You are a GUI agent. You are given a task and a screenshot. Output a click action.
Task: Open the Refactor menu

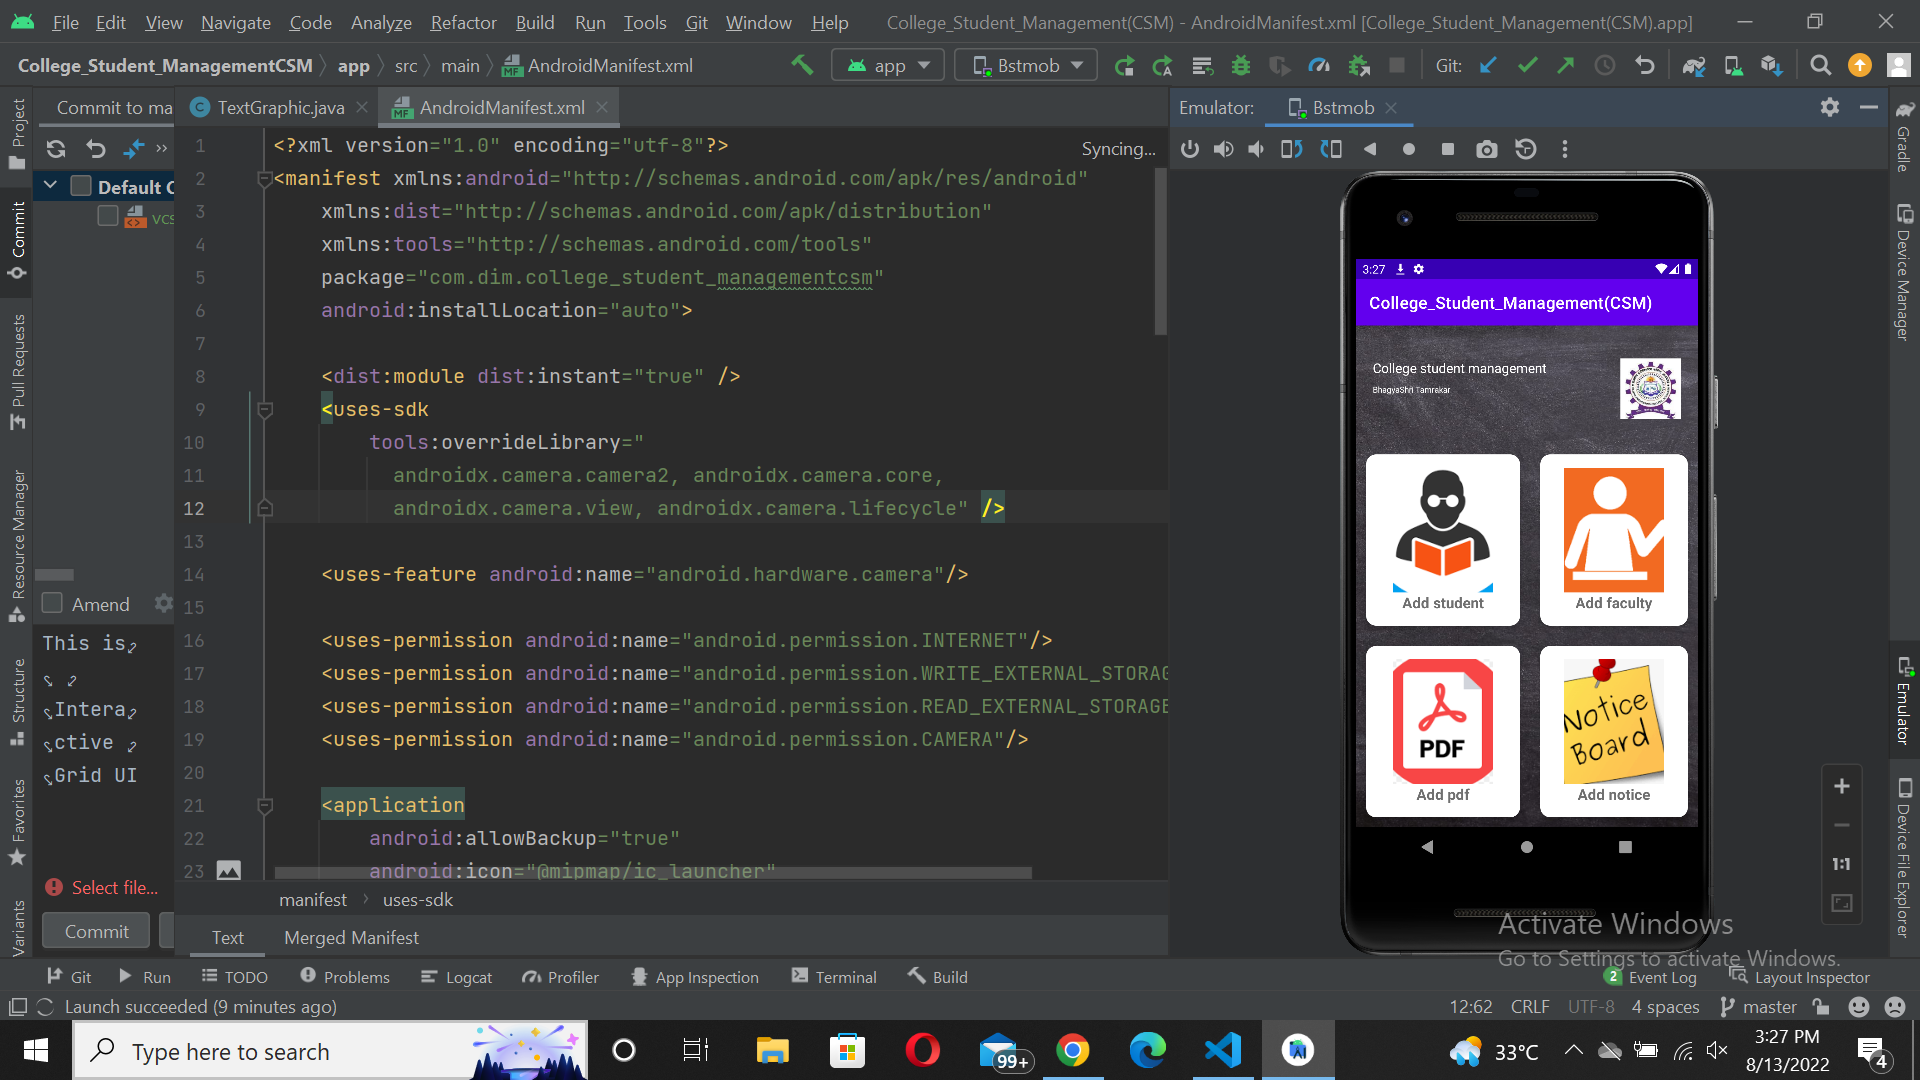click(x=462, y=22)
